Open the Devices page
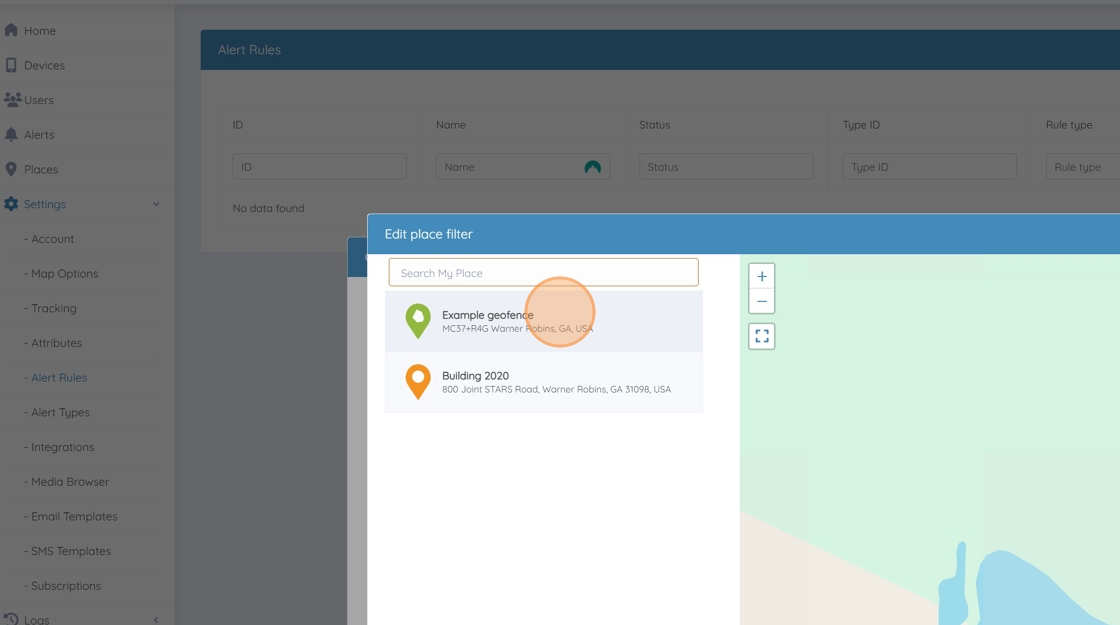 [x=44, y=65]
